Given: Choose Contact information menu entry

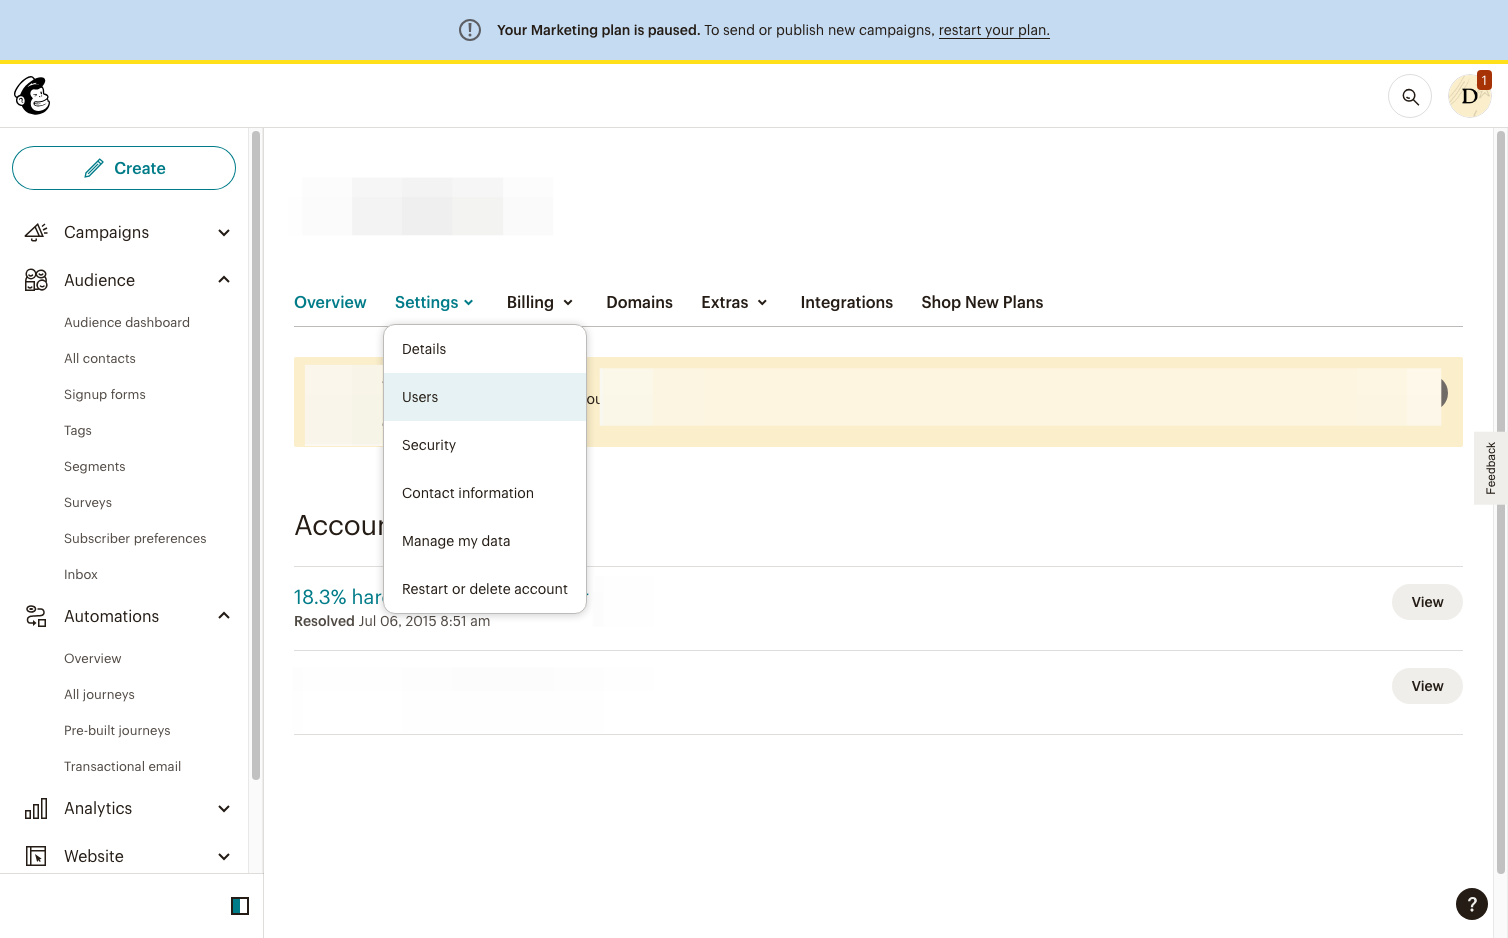Looking at the screenshot, I should 485,493.
